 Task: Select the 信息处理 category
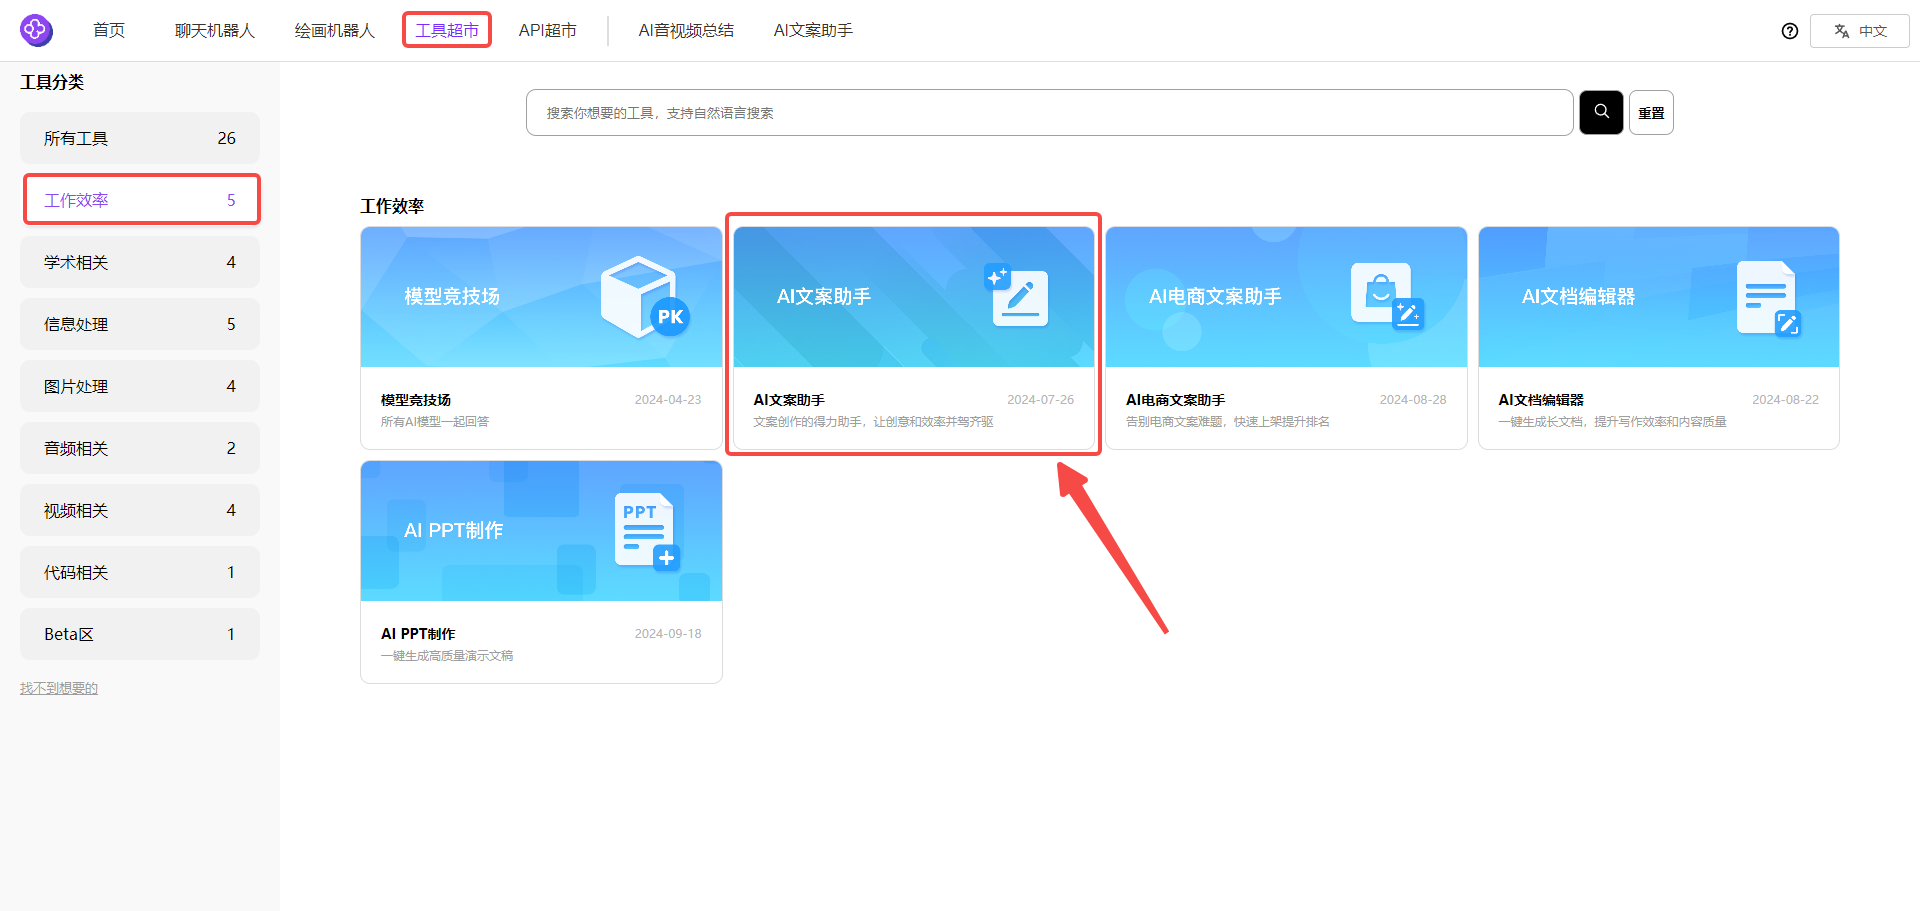pos(140,324)
